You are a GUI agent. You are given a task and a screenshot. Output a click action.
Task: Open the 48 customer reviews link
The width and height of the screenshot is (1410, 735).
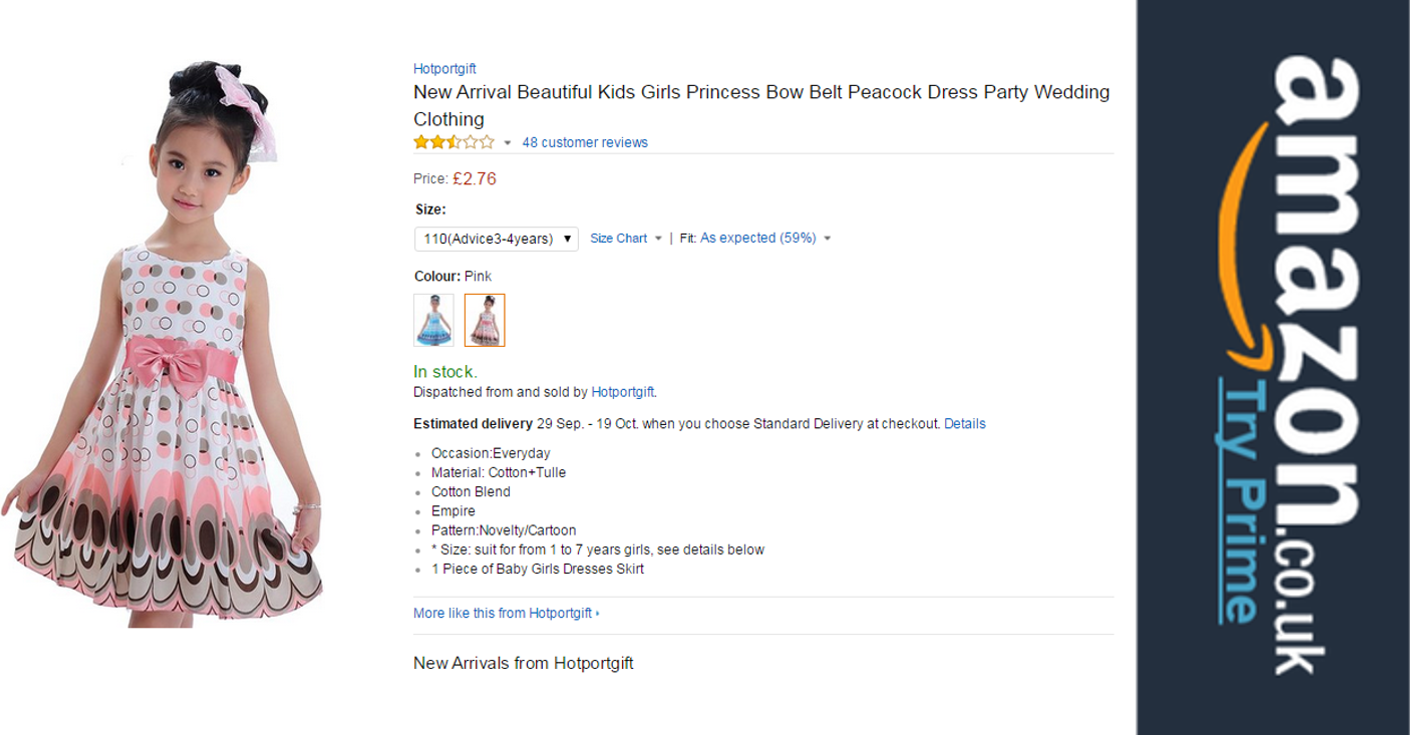tap(585, 142)
